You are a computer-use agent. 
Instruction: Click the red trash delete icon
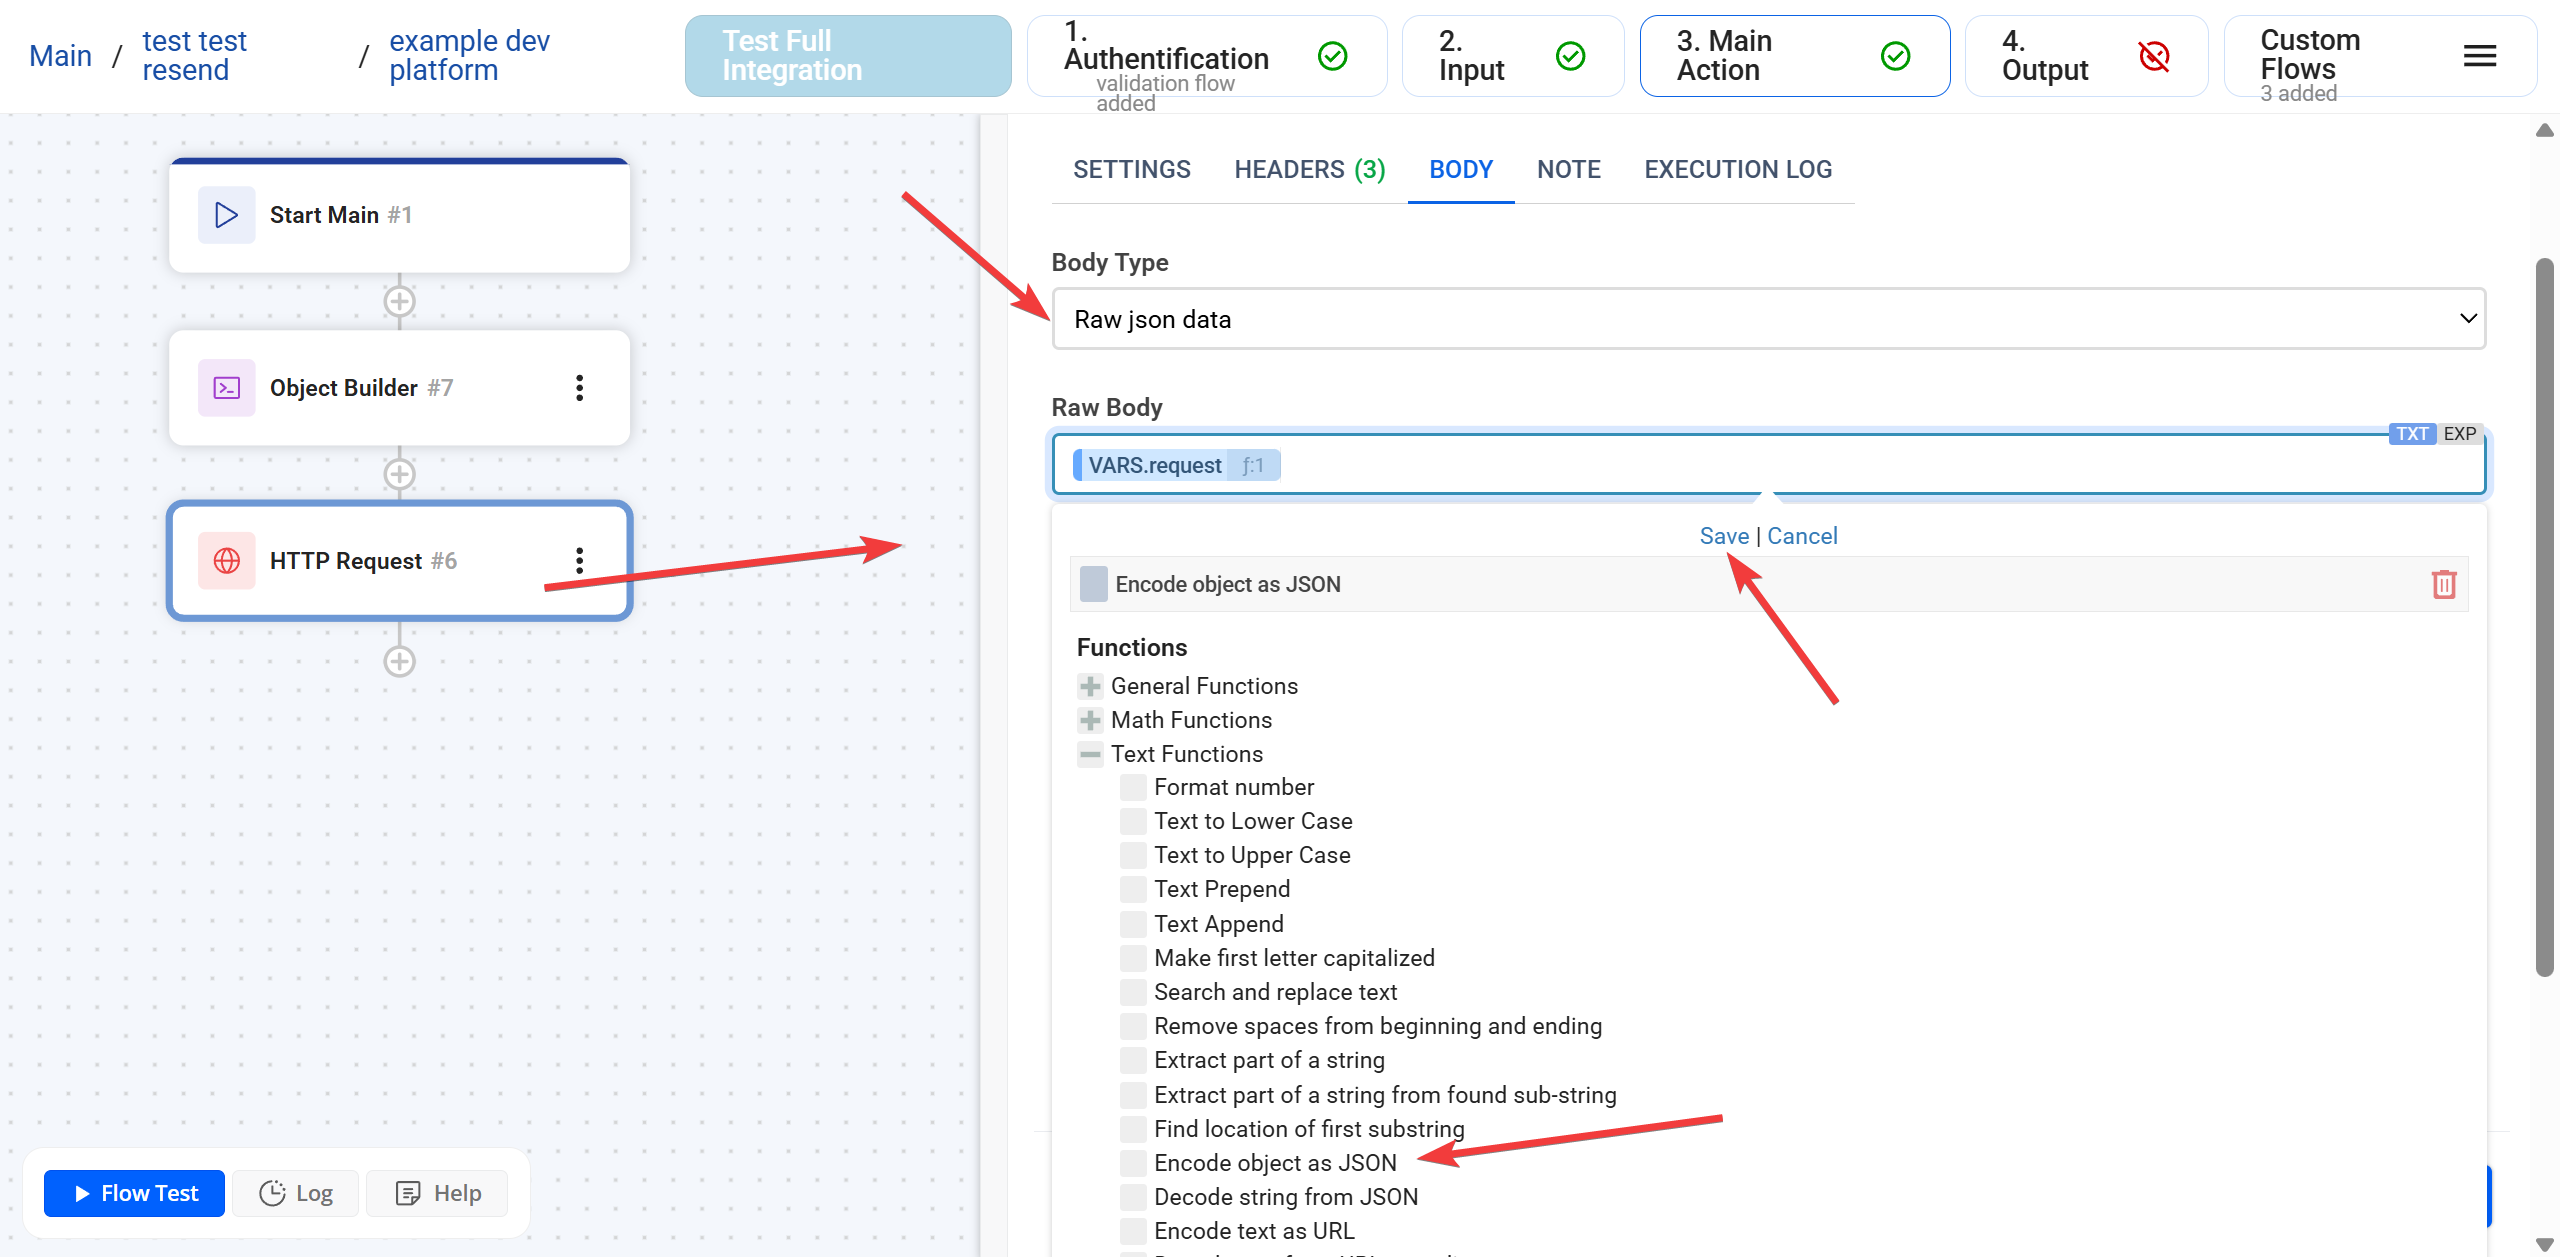tap(2443, 584)
